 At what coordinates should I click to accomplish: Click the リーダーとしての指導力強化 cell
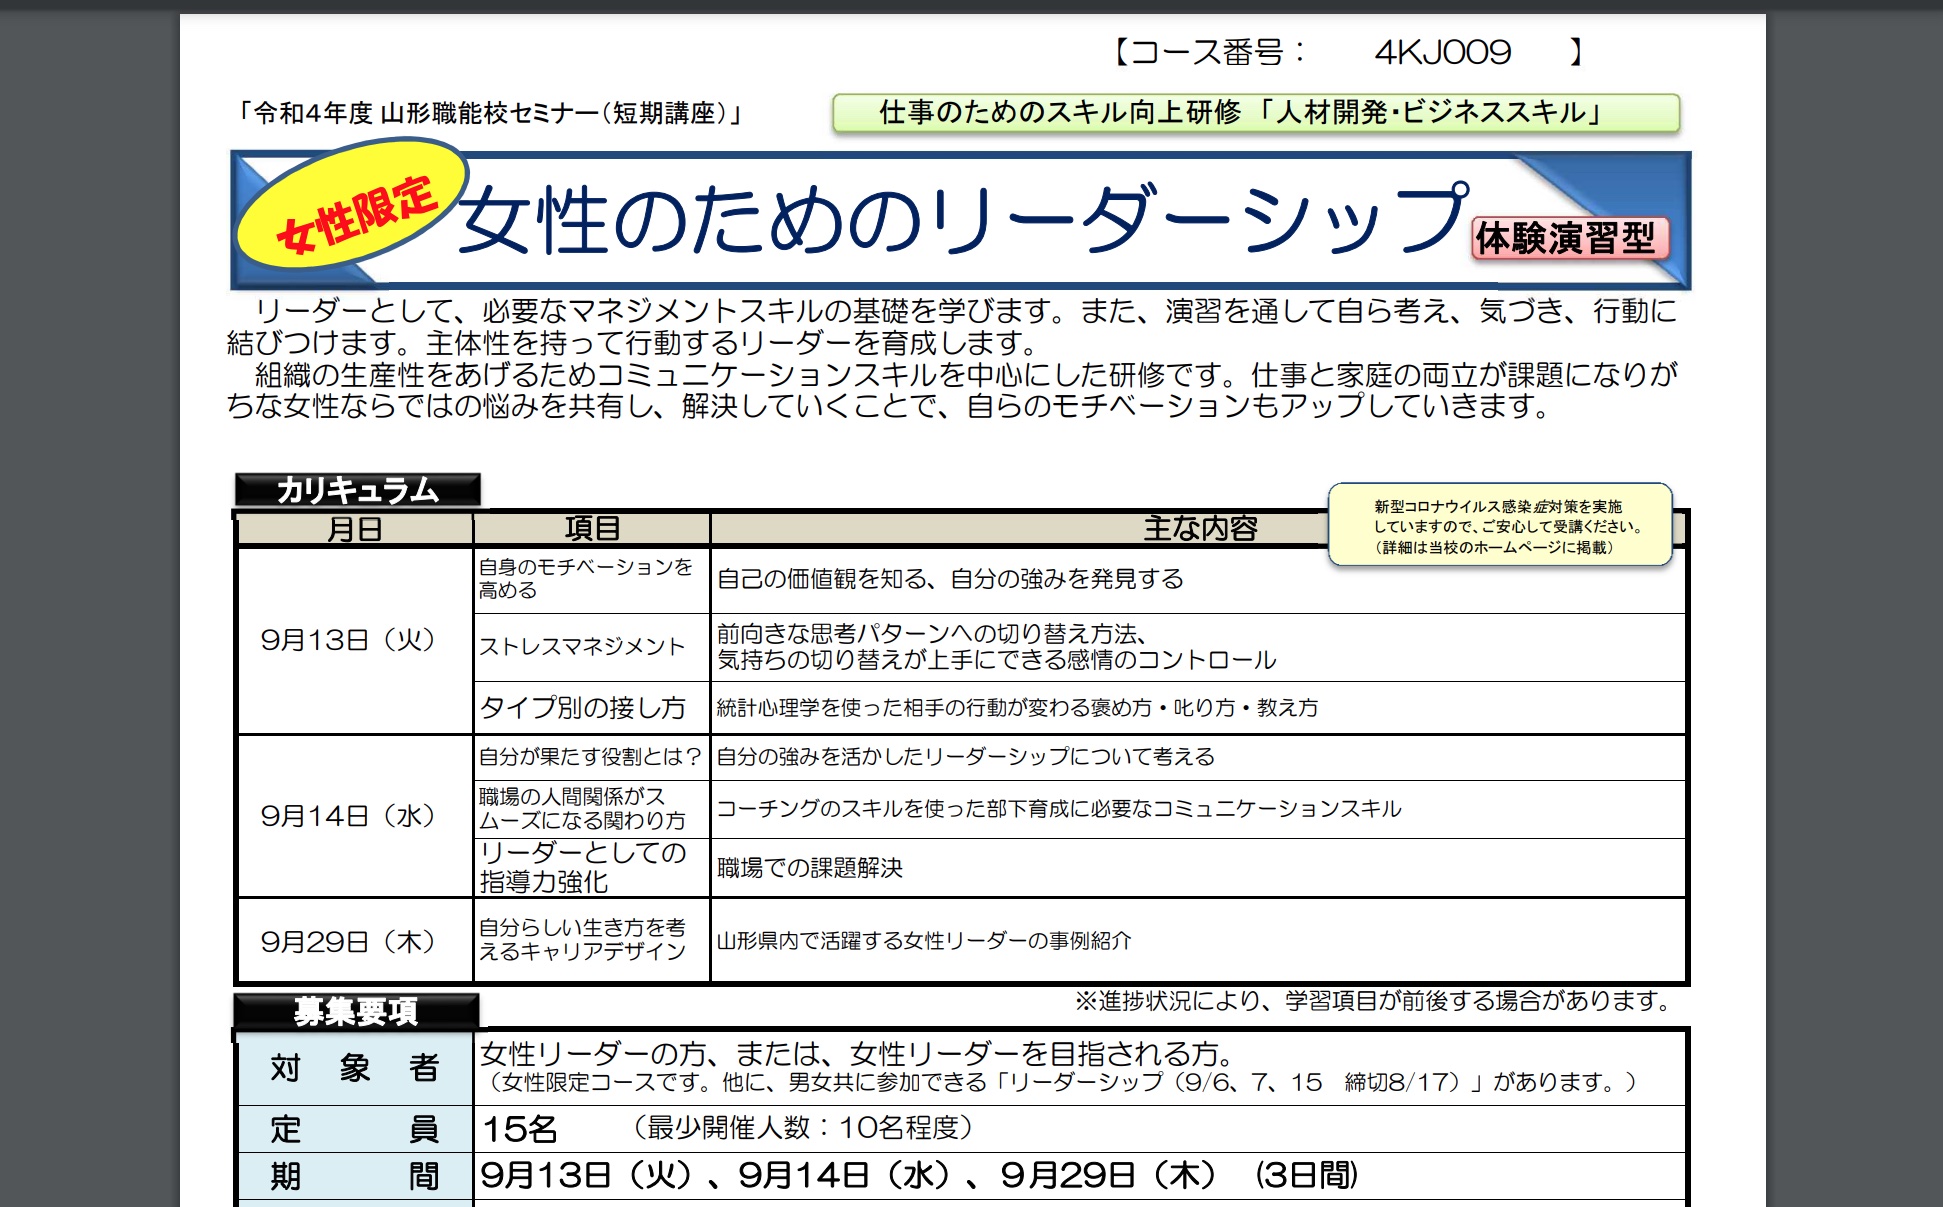pos(583,867)
